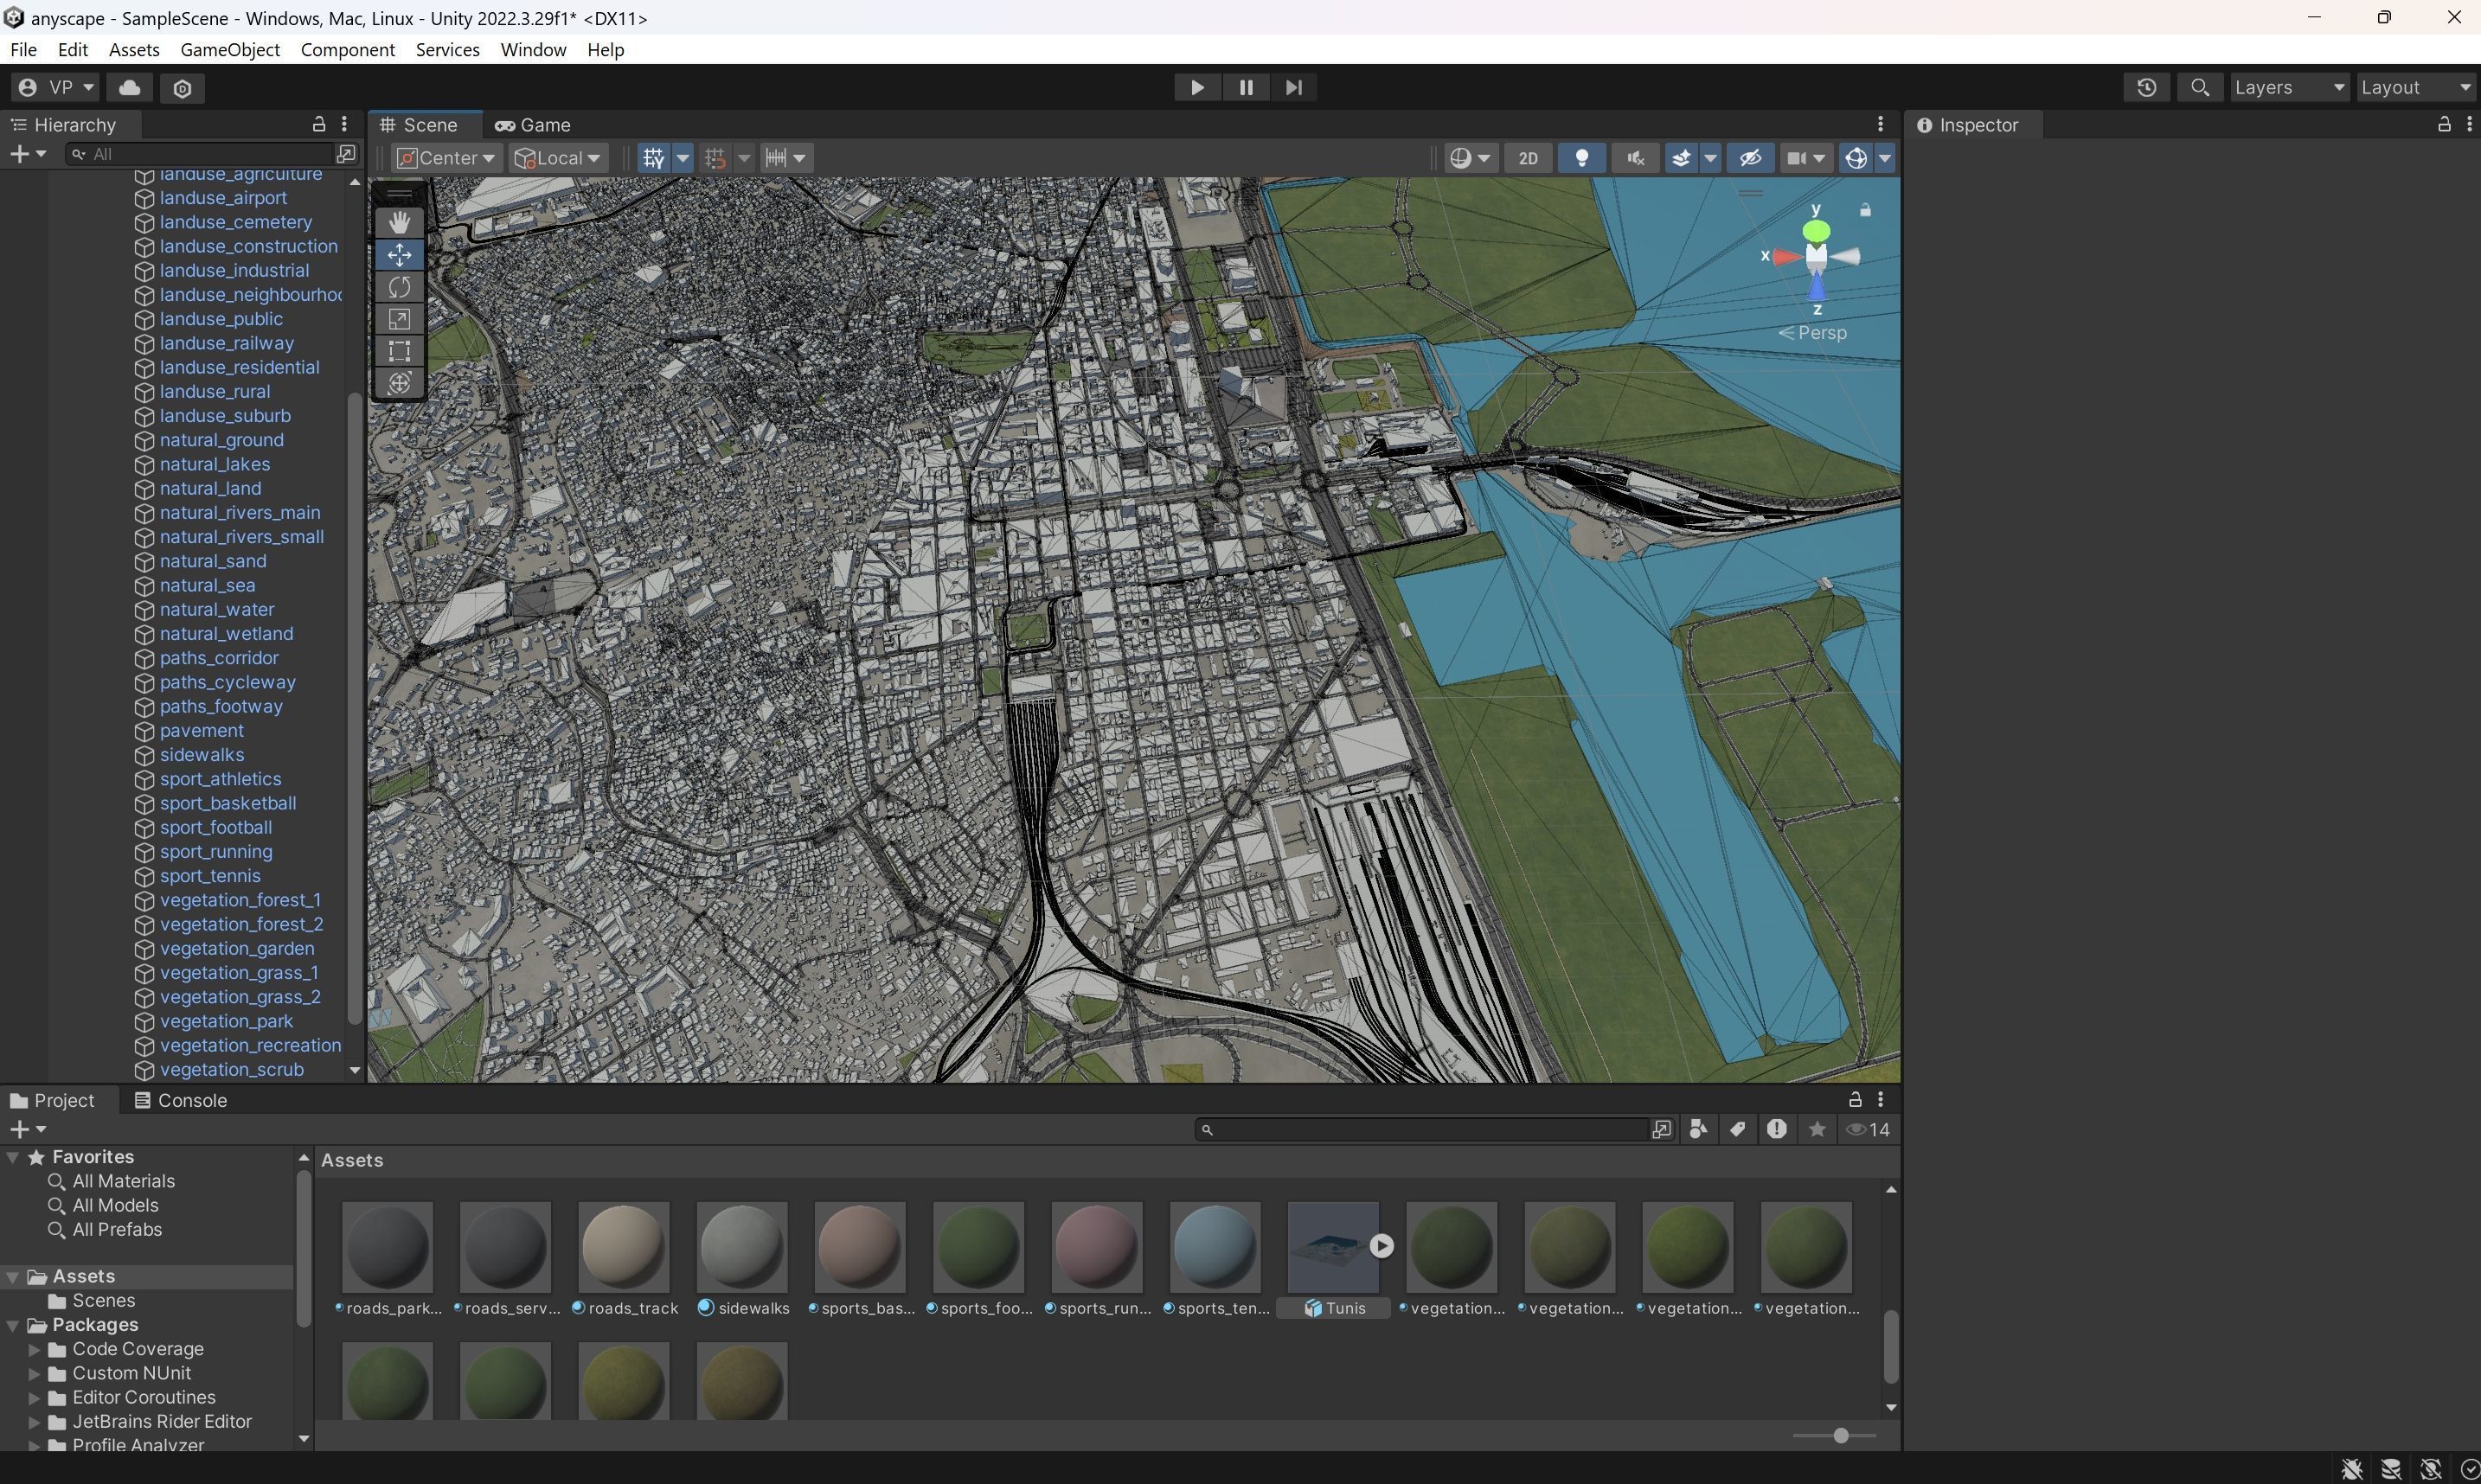Open the GameObject menu
This screenshot has width=2481, height=1484.
230,50
